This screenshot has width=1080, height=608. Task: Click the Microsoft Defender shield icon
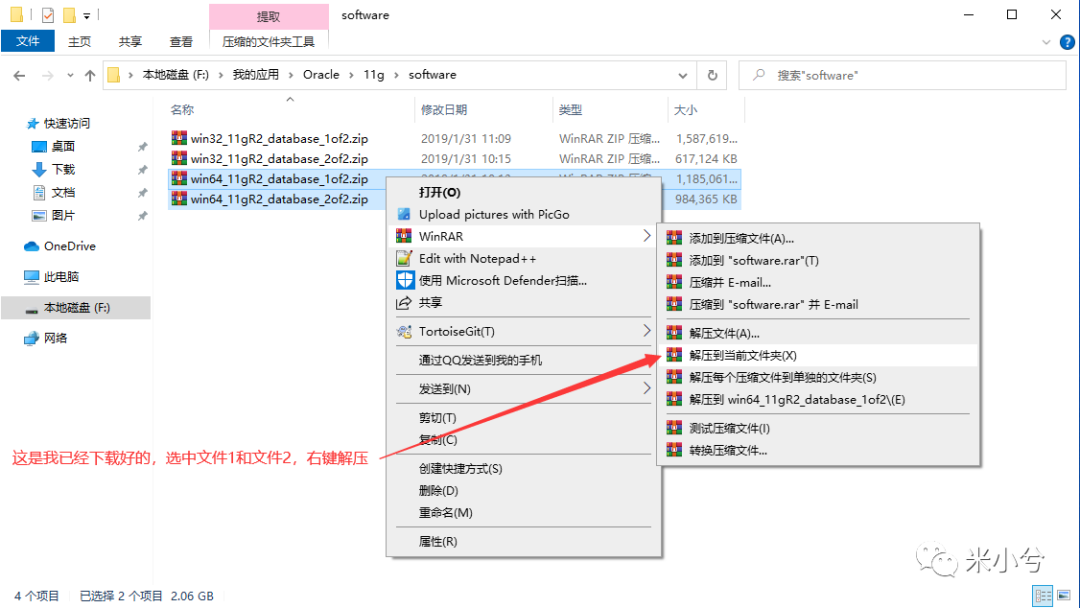pyautogui.click(x=404, y=280)
